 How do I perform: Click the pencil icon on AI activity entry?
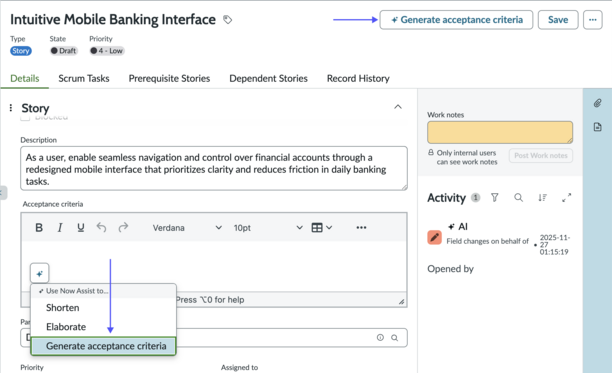[434, 237]
